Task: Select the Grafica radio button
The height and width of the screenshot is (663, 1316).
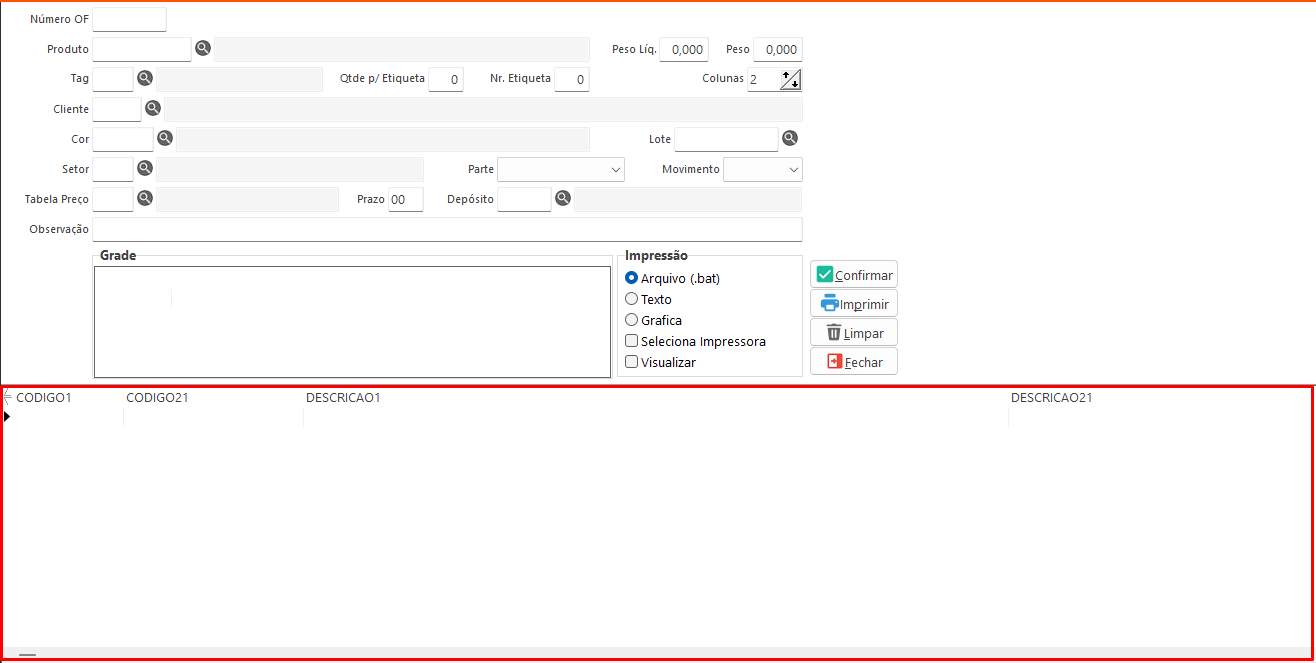Action: [631, 320]
